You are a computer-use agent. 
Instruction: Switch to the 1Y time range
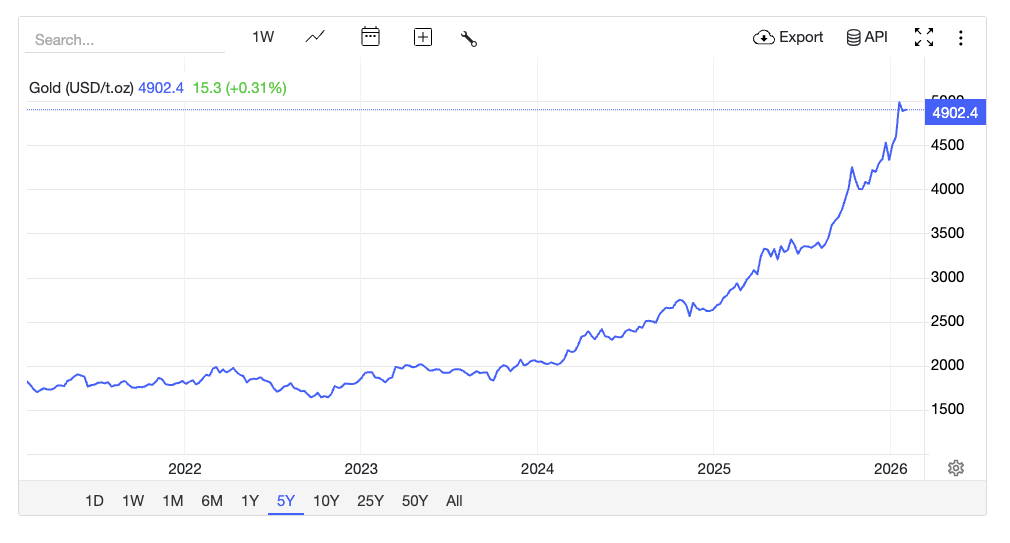point(250,501)
